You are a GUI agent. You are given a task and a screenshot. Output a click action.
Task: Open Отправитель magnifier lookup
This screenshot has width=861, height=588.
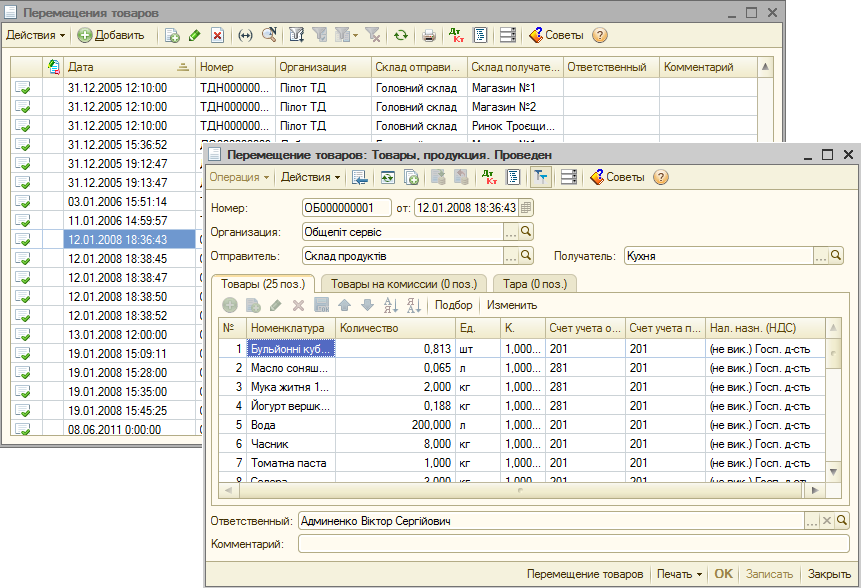coord(525,256)
